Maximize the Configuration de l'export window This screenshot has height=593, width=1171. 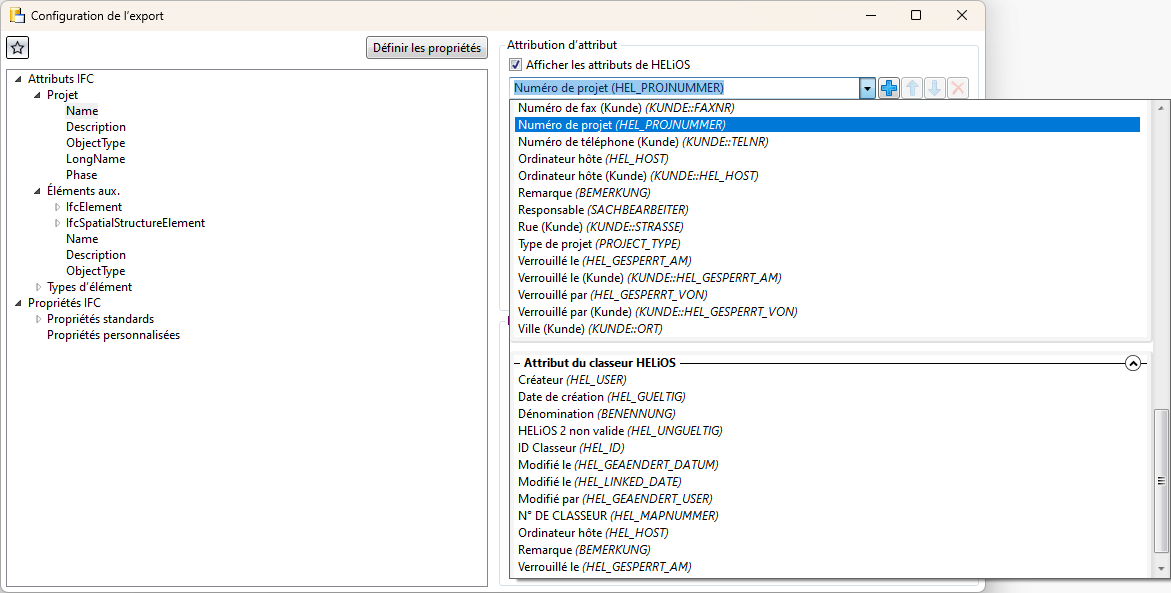(916, 15)
